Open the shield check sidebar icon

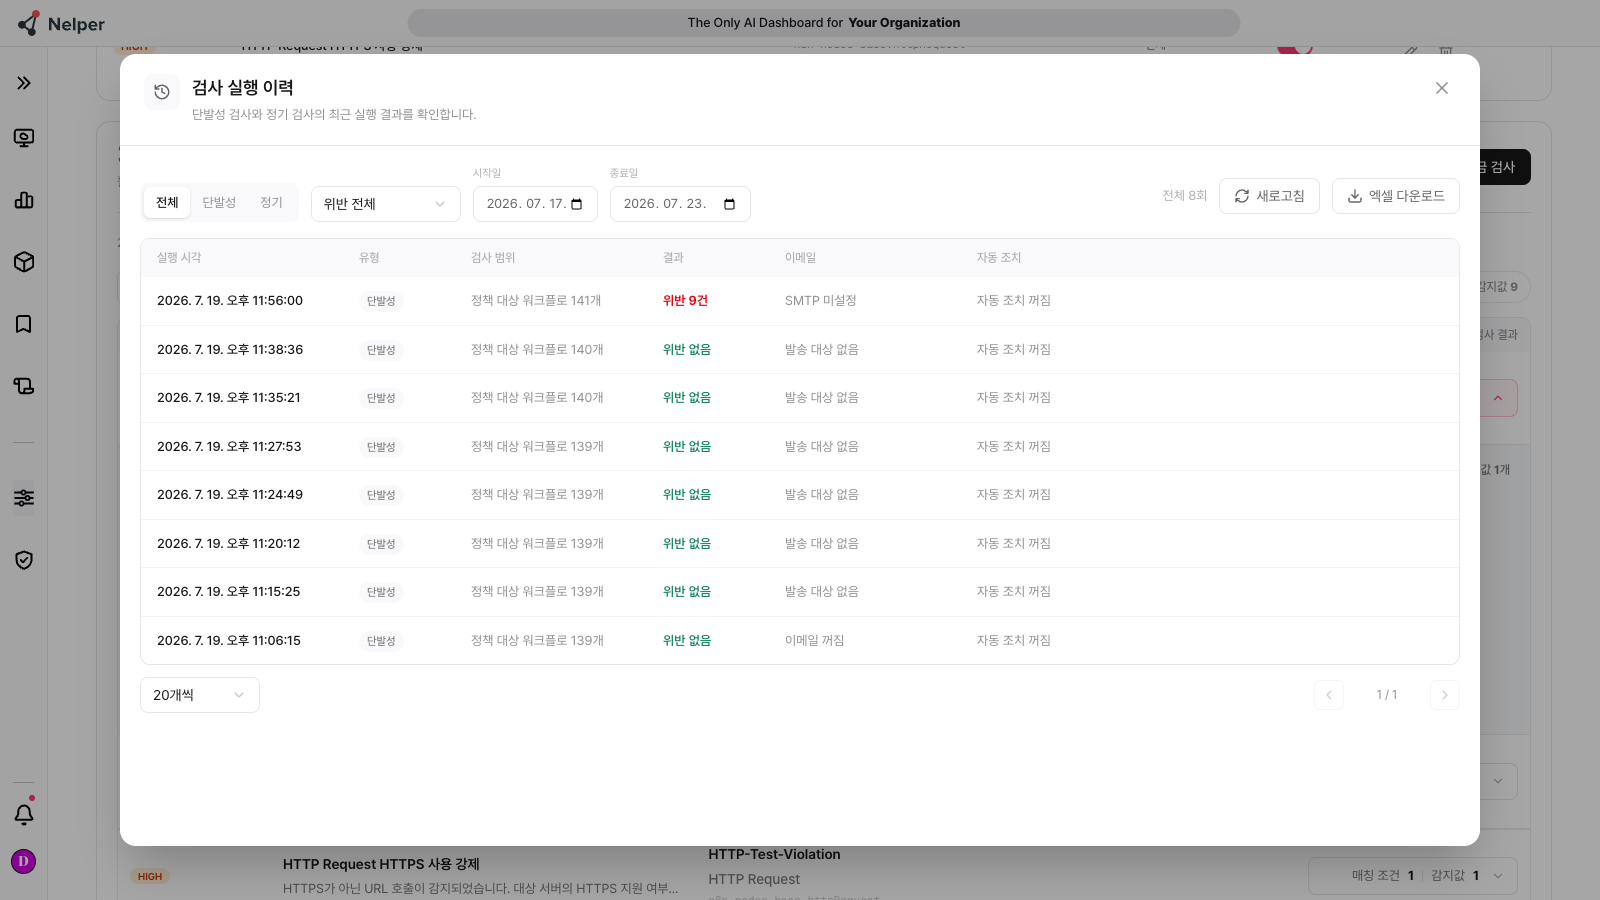(24, 560)
